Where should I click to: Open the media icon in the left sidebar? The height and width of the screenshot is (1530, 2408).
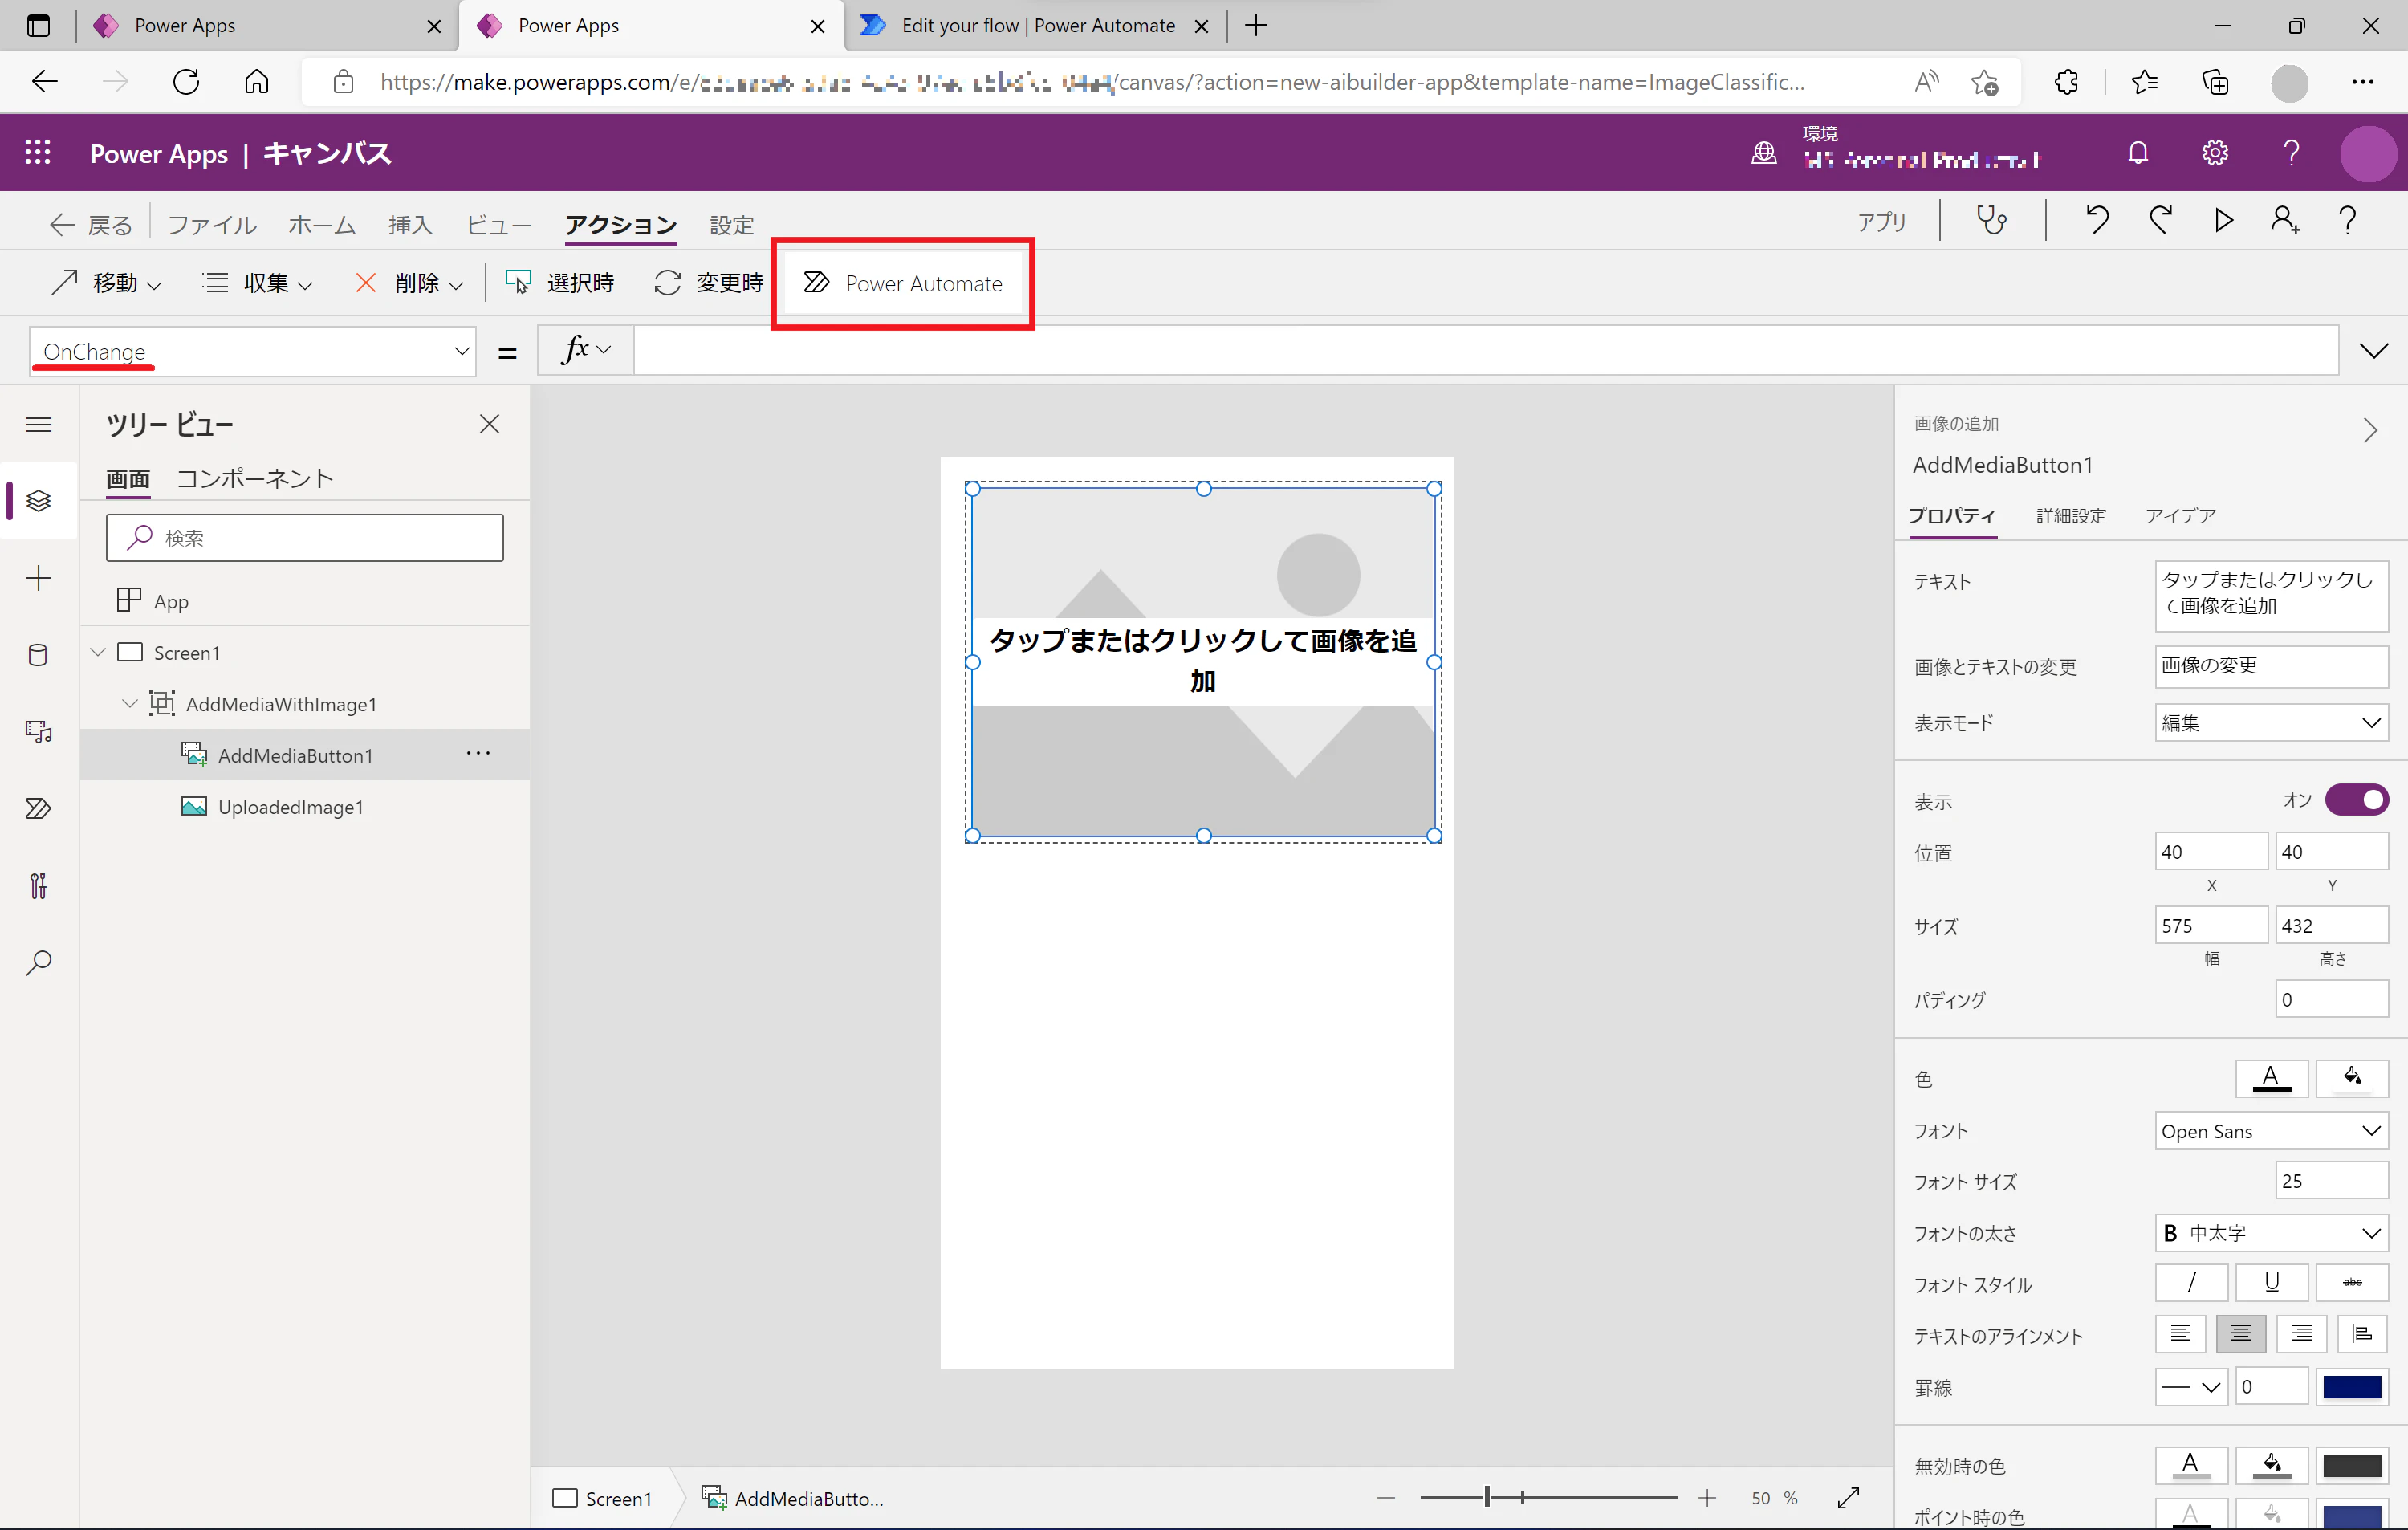click(38, 732)
